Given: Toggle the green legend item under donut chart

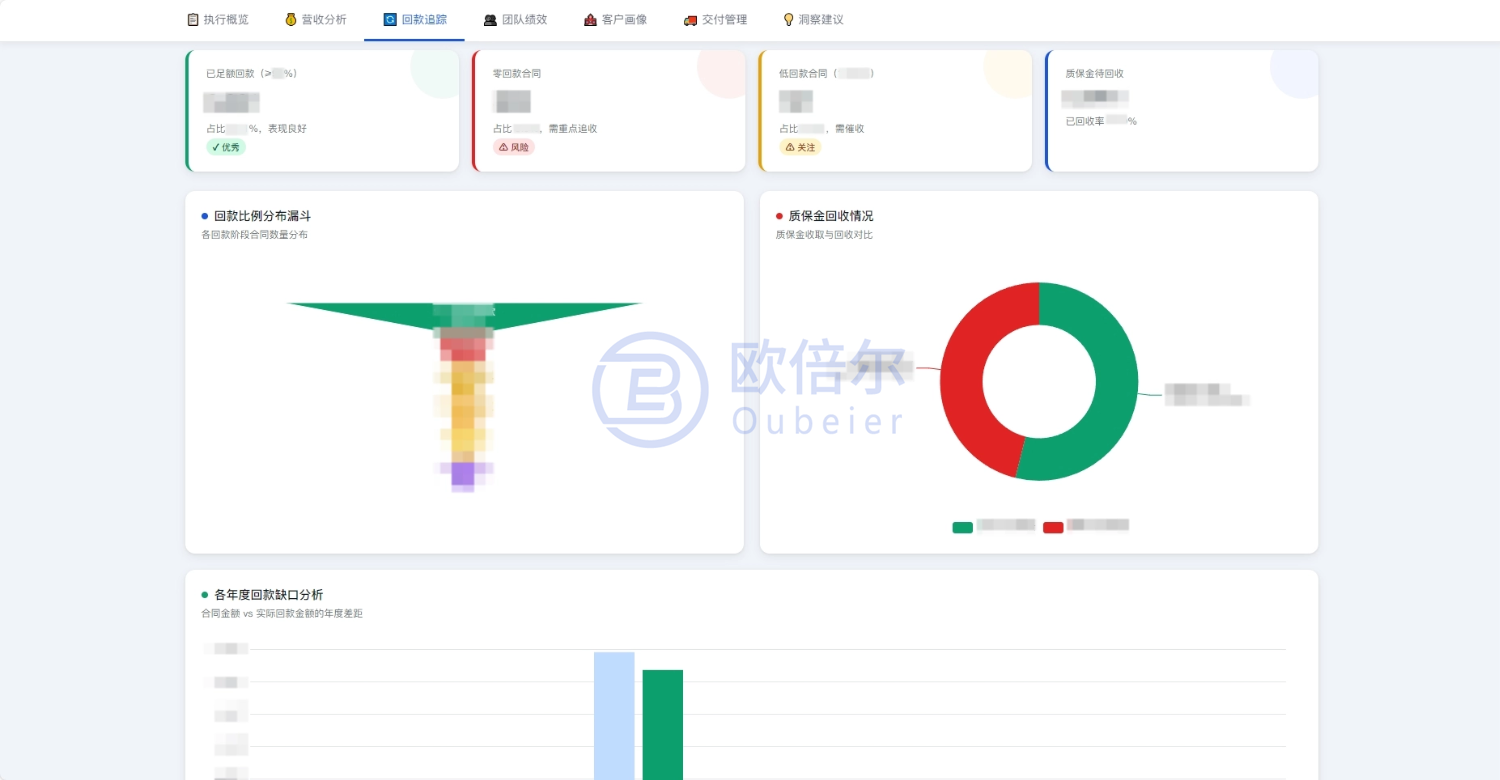Looking at the screenshot, I should (x=993, y=526).
